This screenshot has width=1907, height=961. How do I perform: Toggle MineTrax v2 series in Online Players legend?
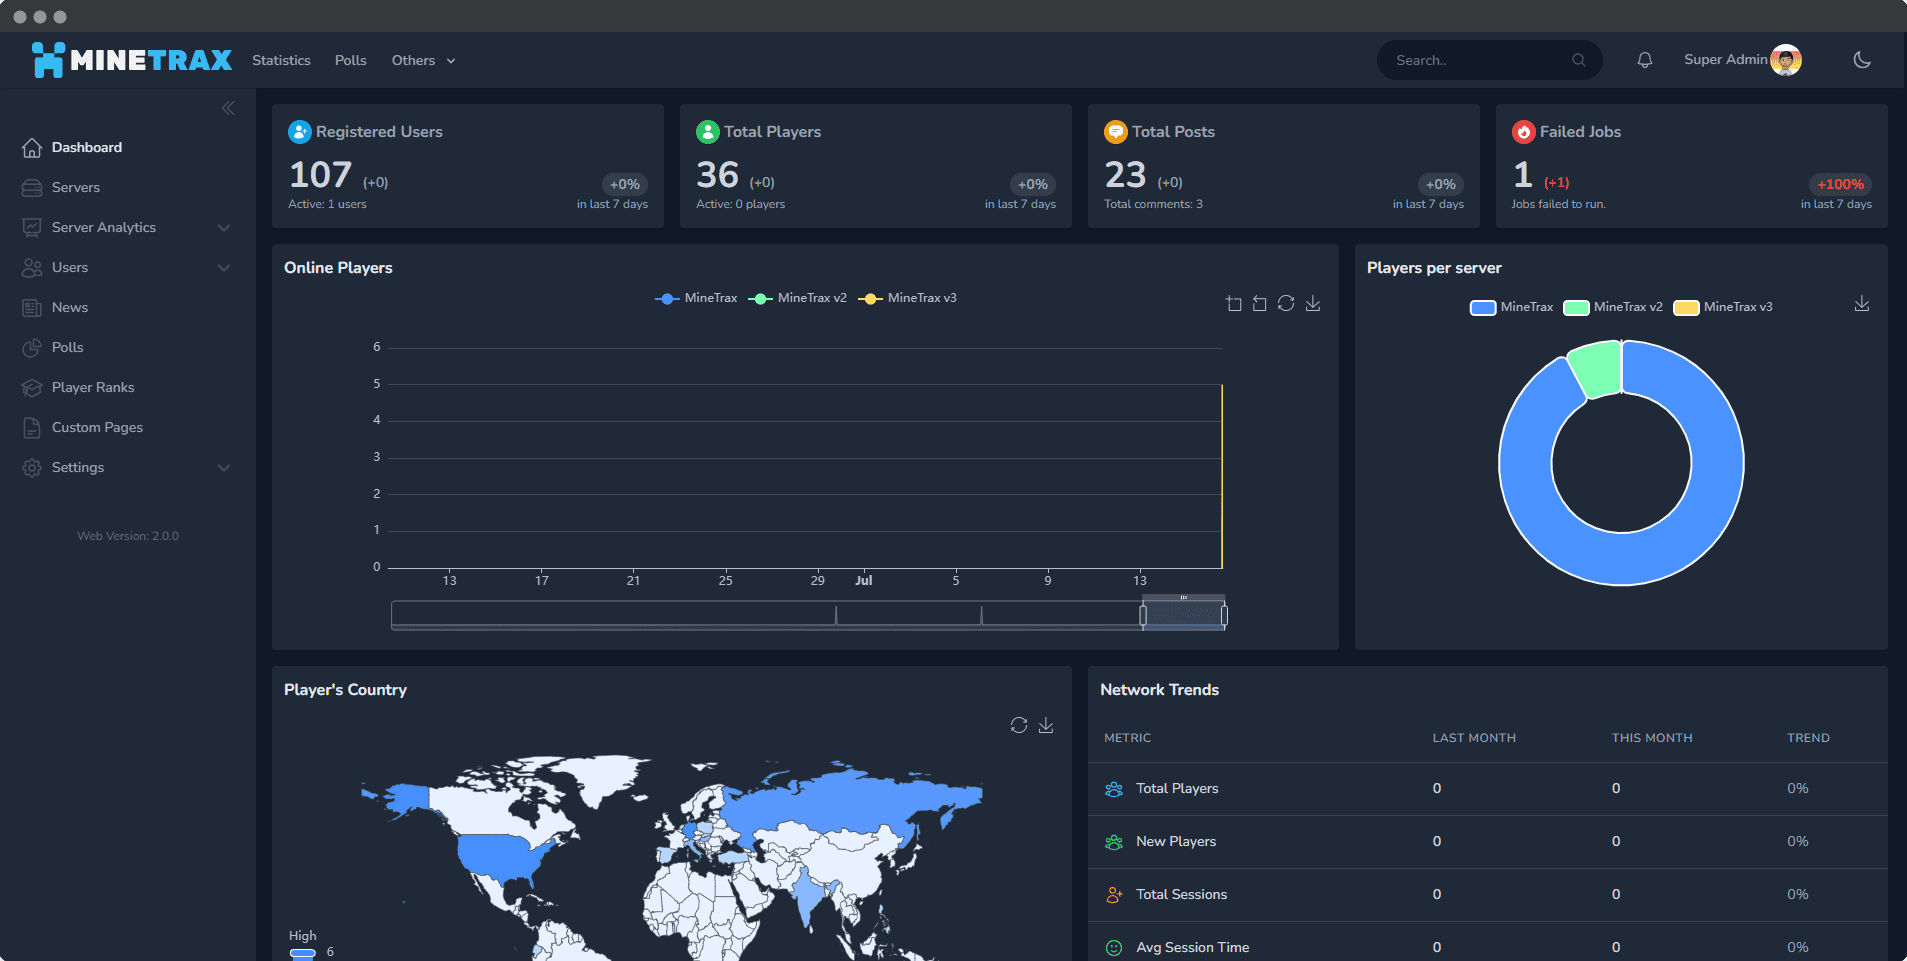click(x=798, y=298)
